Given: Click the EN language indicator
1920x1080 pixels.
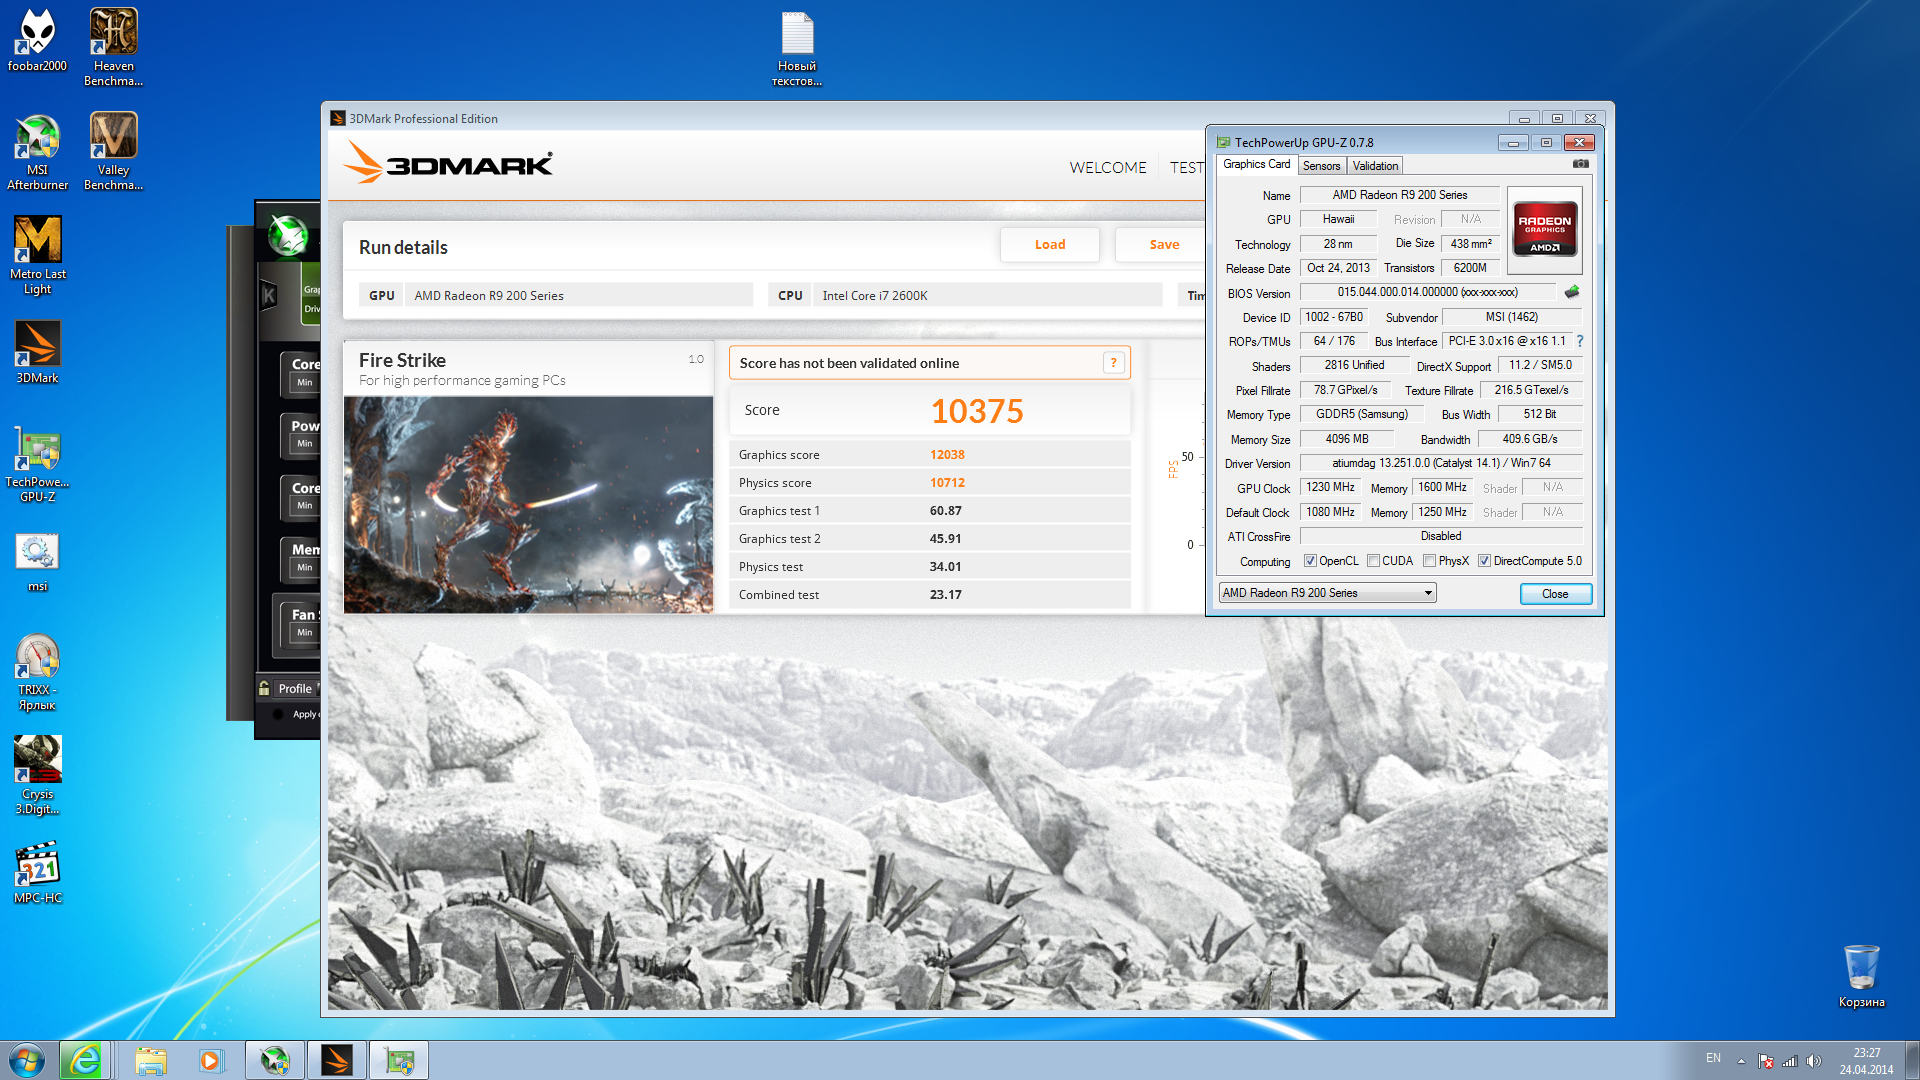Looking at the screenshot, I should tap(1713, 1058).
